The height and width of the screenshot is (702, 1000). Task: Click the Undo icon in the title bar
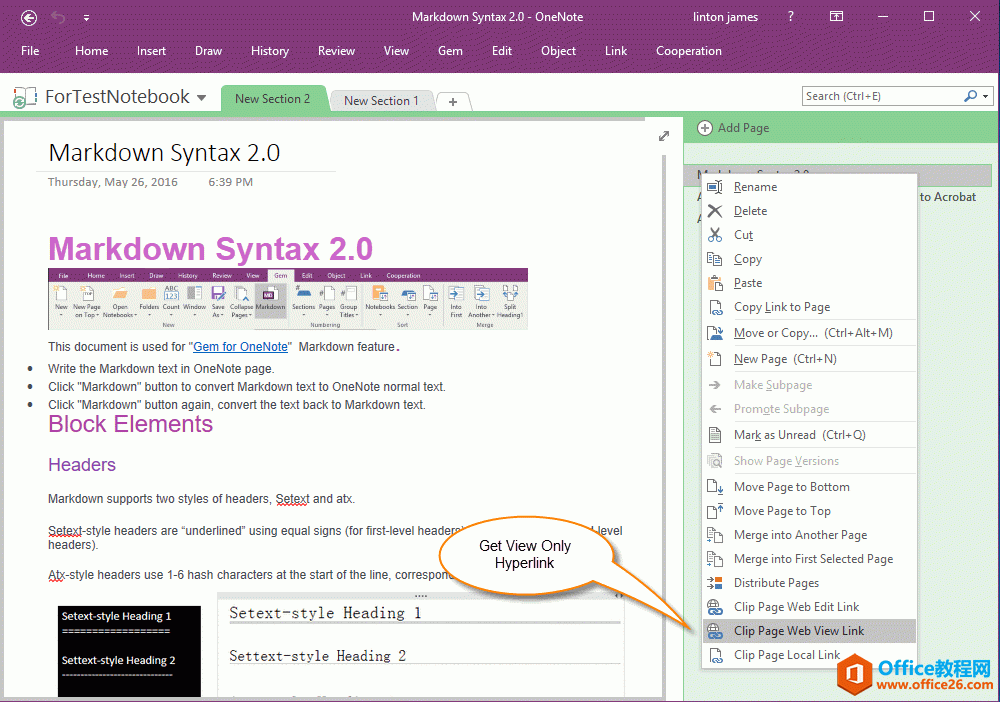point(58,16)
